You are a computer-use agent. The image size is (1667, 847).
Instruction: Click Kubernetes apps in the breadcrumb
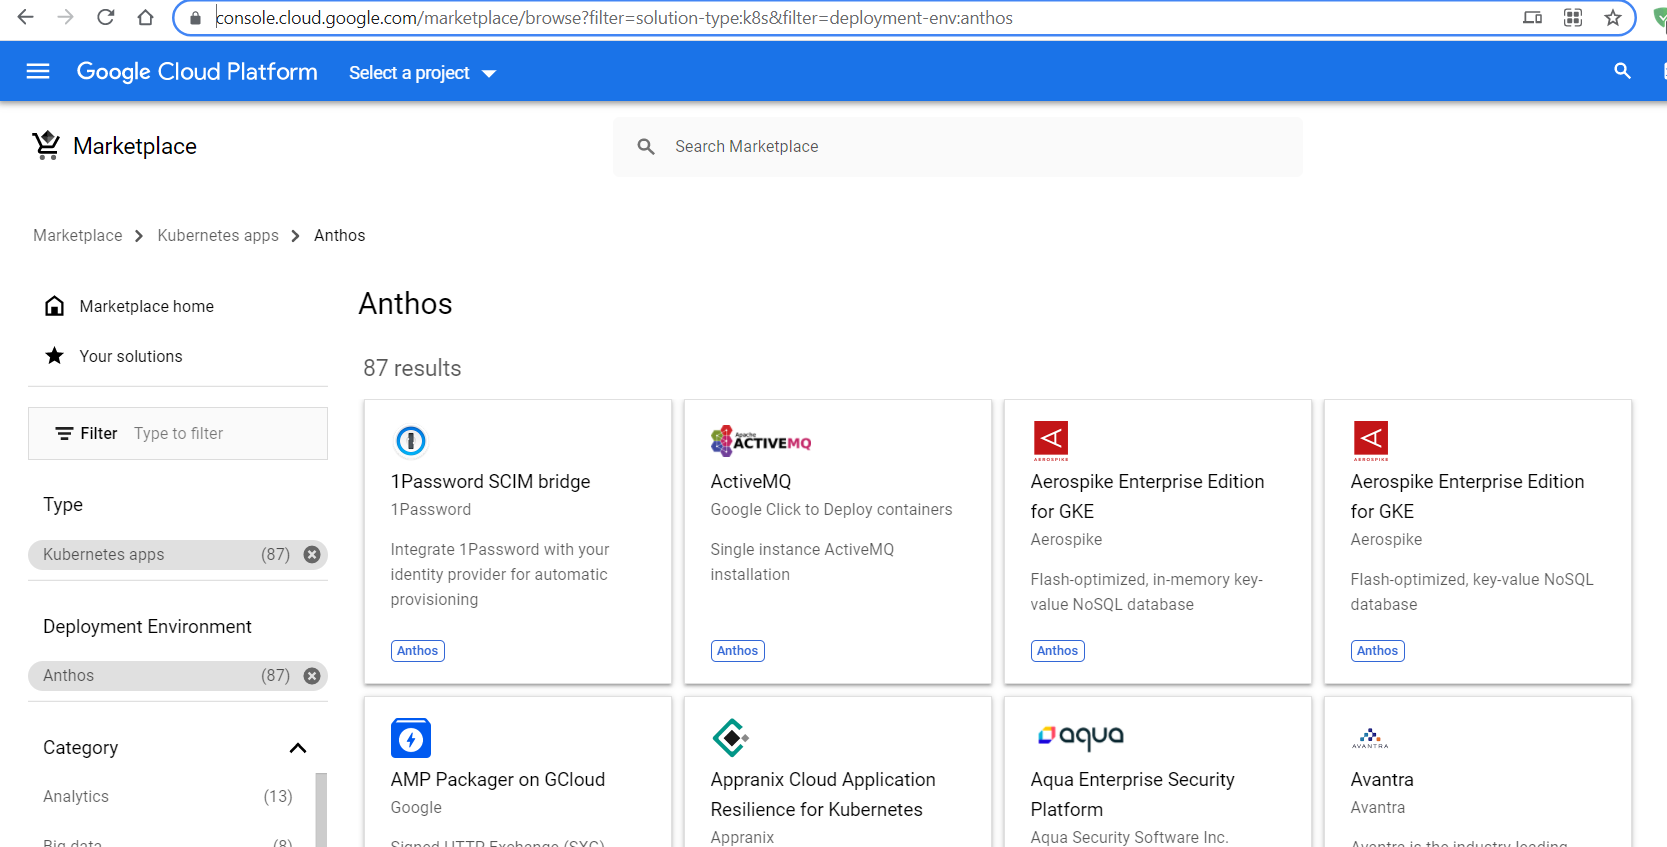(218, 235)
